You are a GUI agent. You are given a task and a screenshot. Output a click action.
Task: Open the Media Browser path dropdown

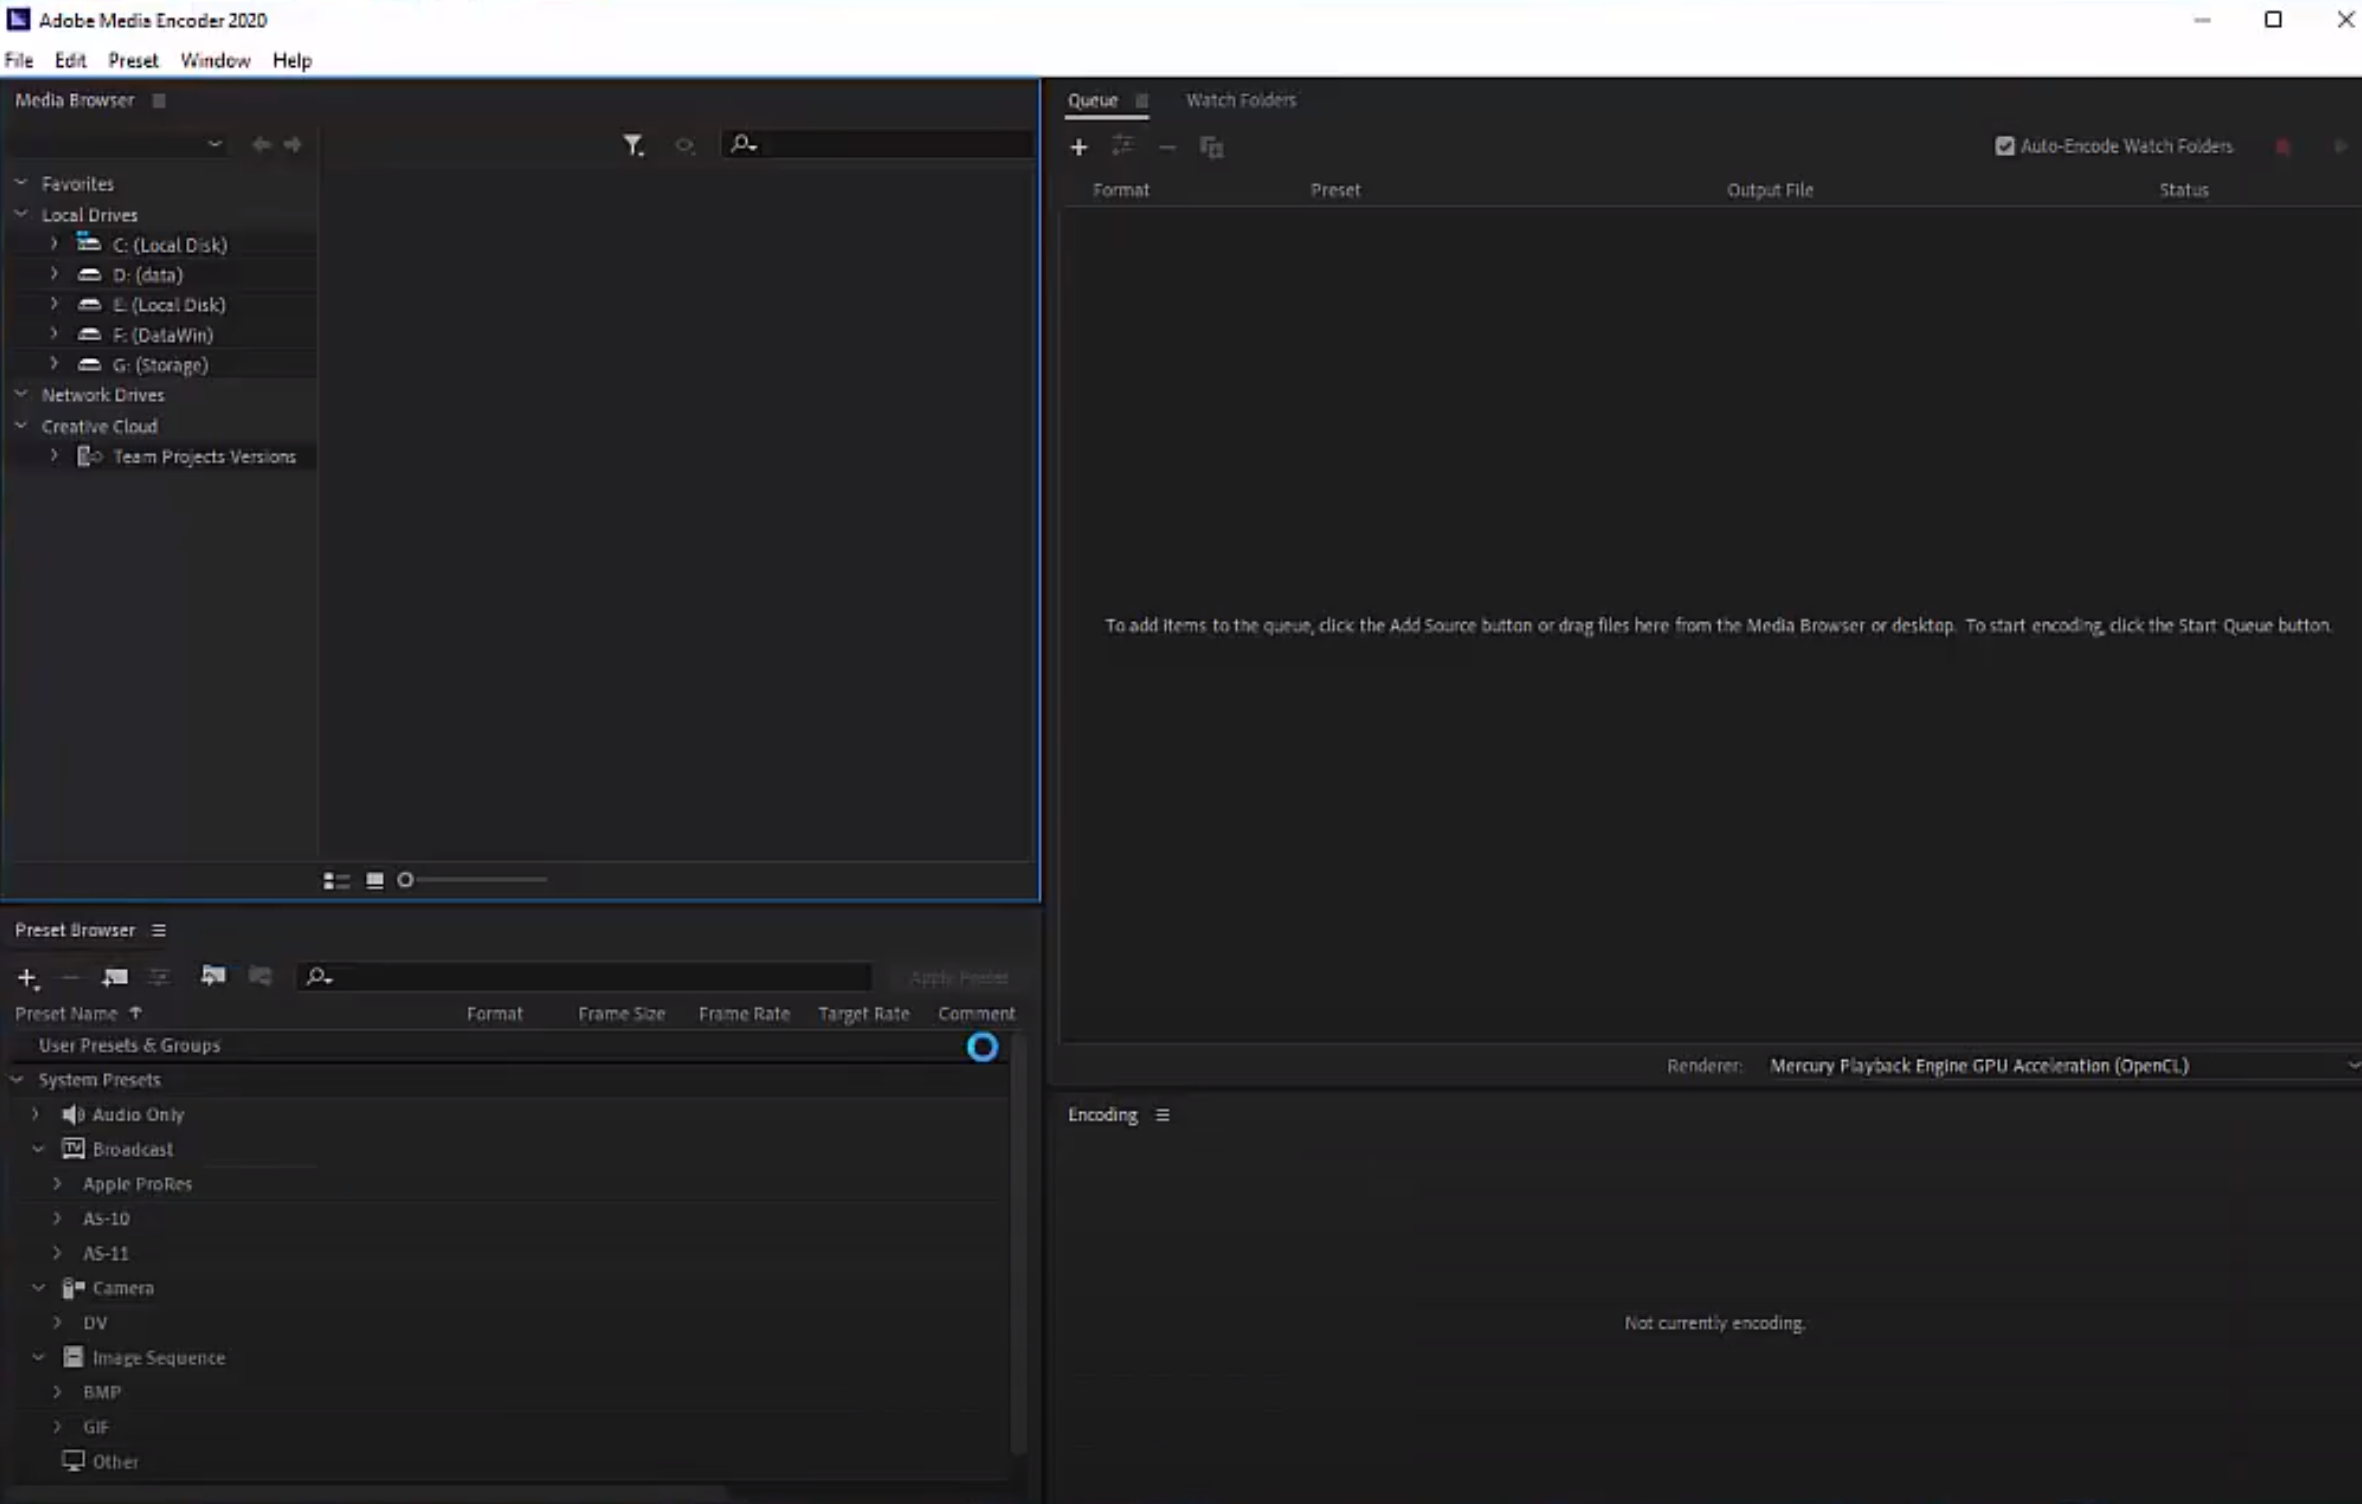click(x=118, y=145)
